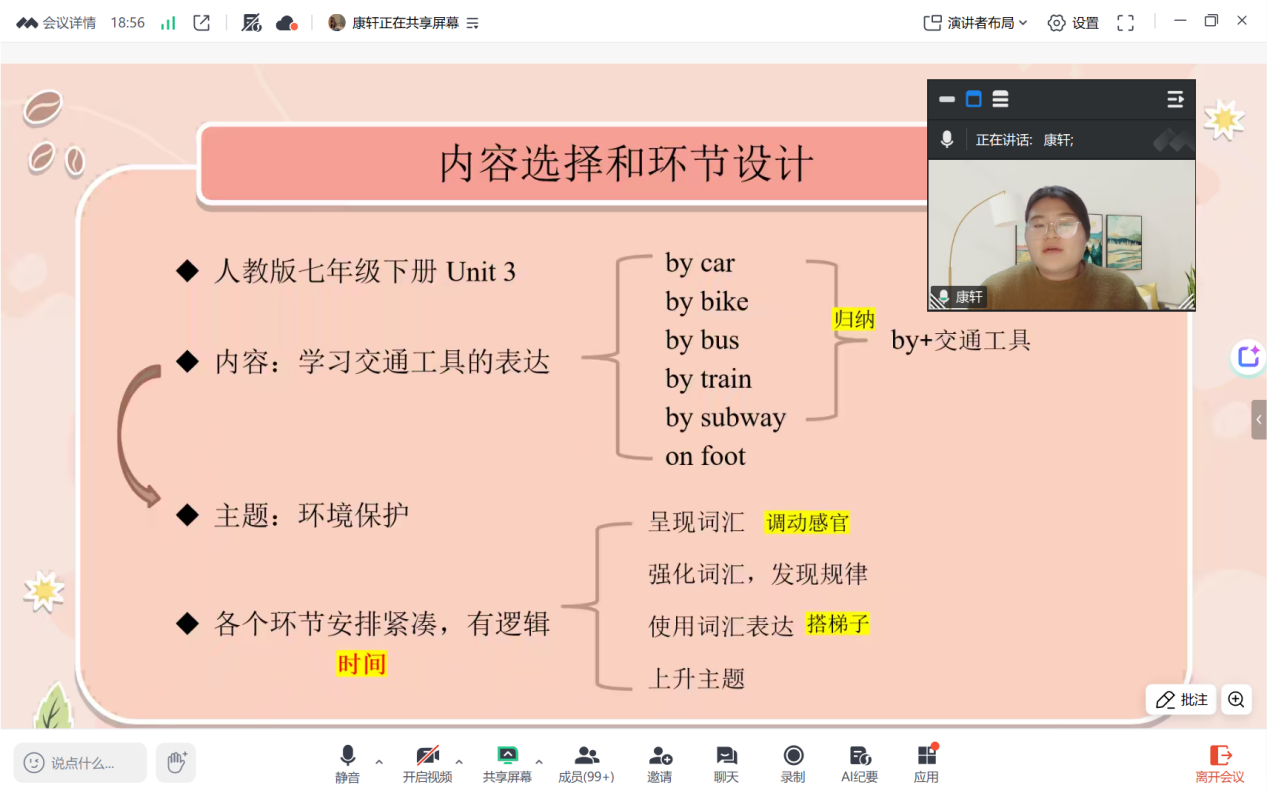Toggle 开启视频 camera on
The width and height of the screenshot is (1267, 799).
(x=427, y=763)
